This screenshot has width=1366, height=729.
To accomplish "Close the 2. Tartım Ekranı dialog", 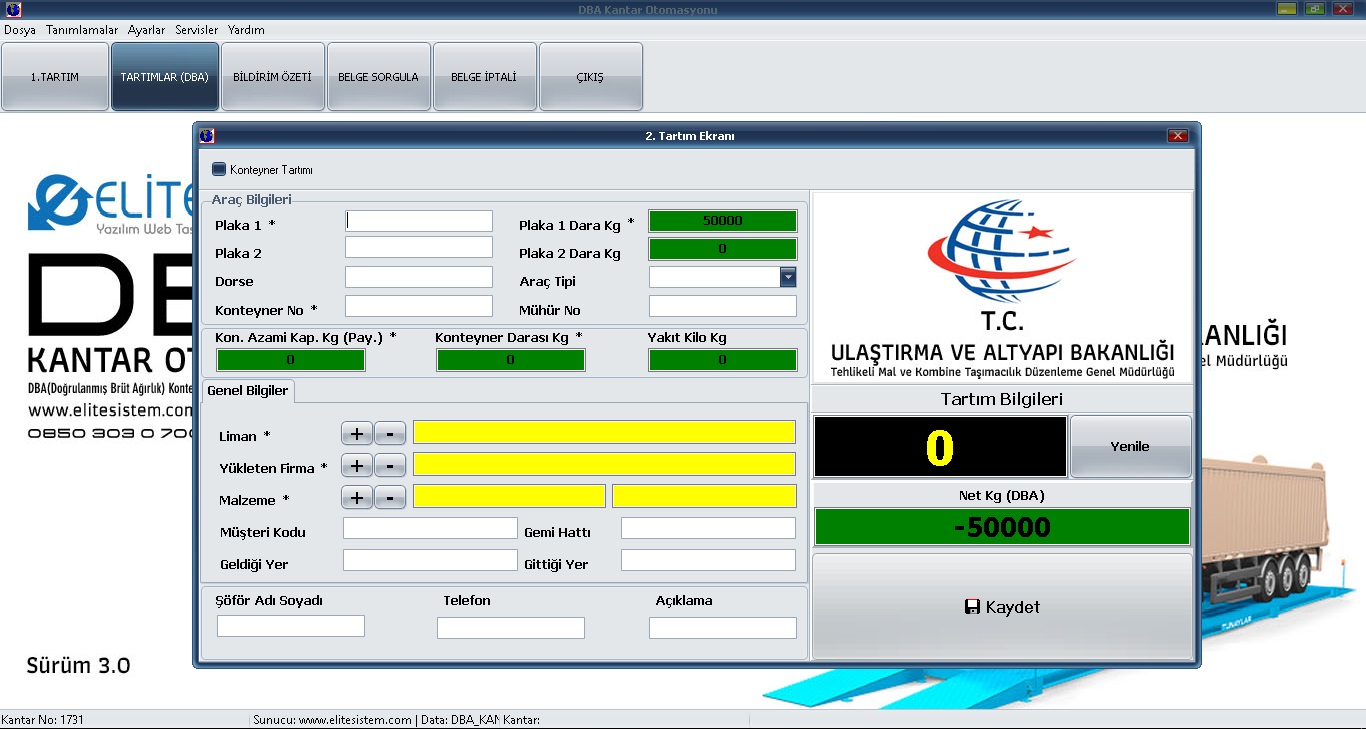I will click(1177, 136).
